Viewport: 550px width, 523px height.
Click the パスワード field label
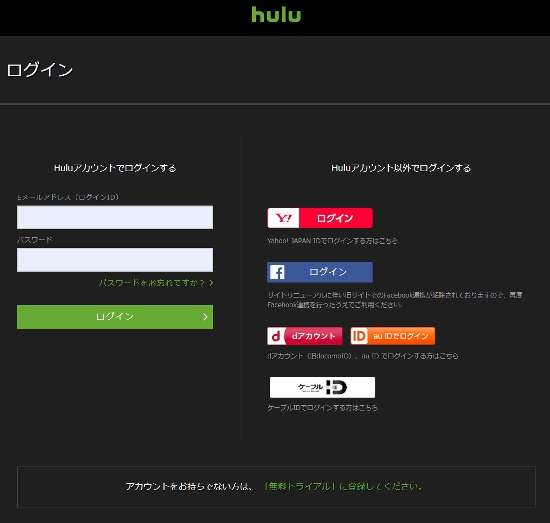(x=35, y=240)
